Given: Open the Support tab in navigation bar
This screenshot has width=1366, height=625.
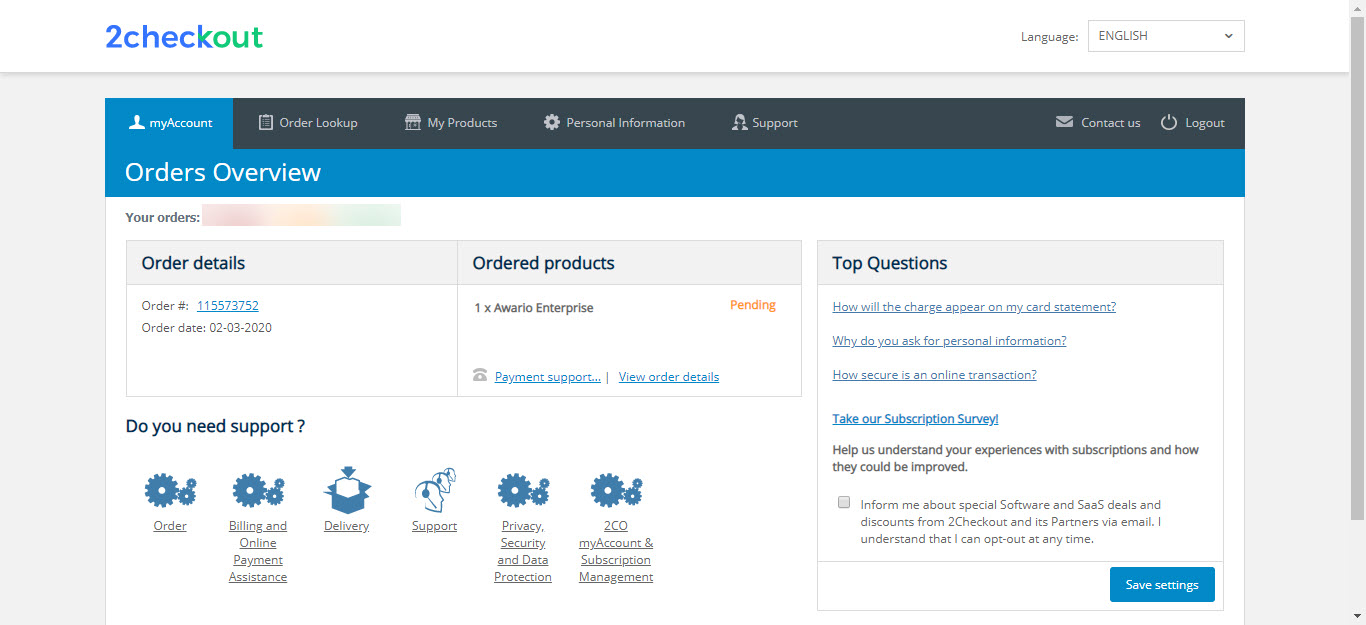Looking at the screenshot, I should click(764, 123).
